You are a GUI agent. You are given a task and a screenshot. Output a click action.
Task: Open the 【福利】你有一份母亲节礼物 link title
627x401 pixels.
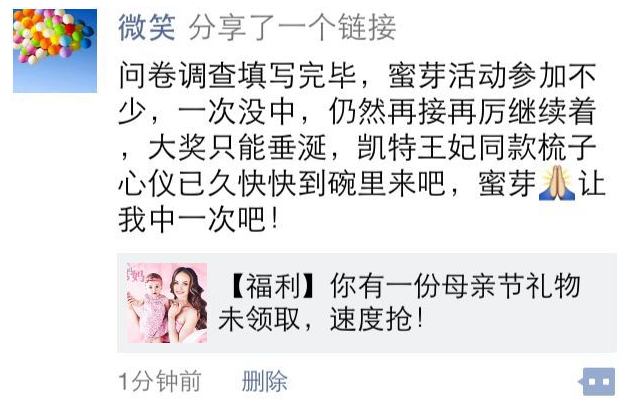(403, 285)
